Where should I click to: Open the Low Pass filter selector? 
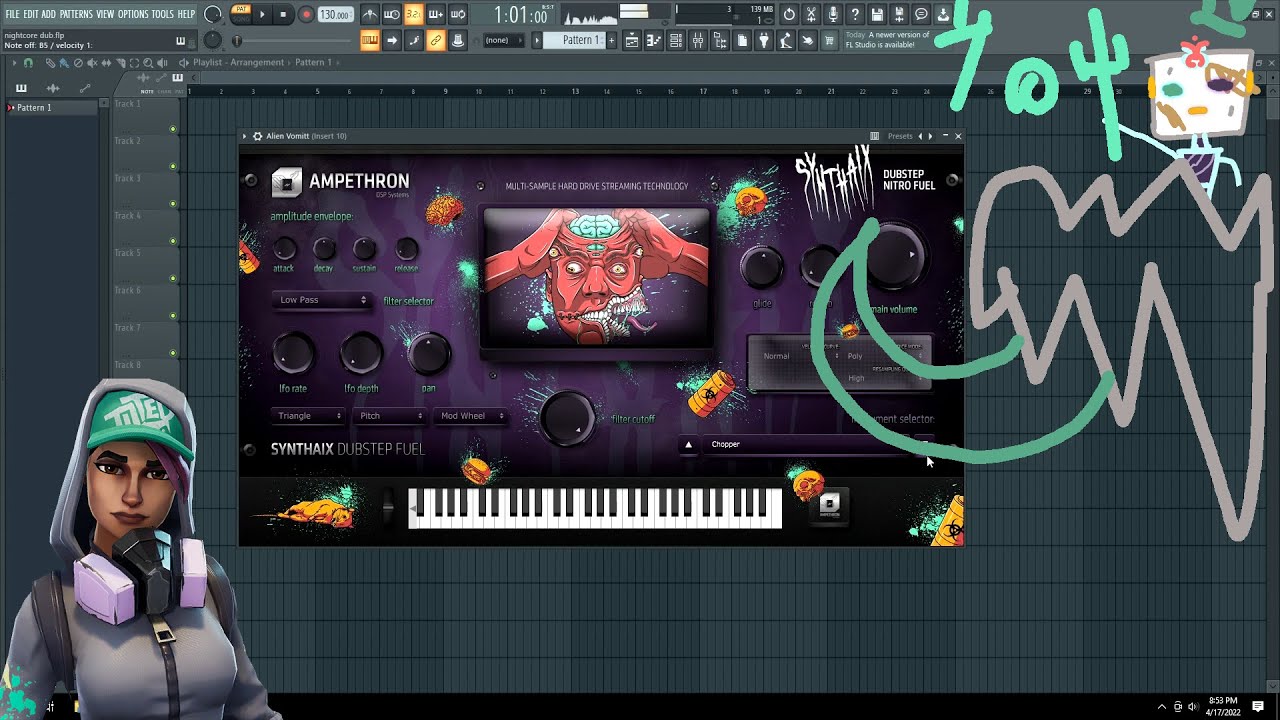(322, 300)
